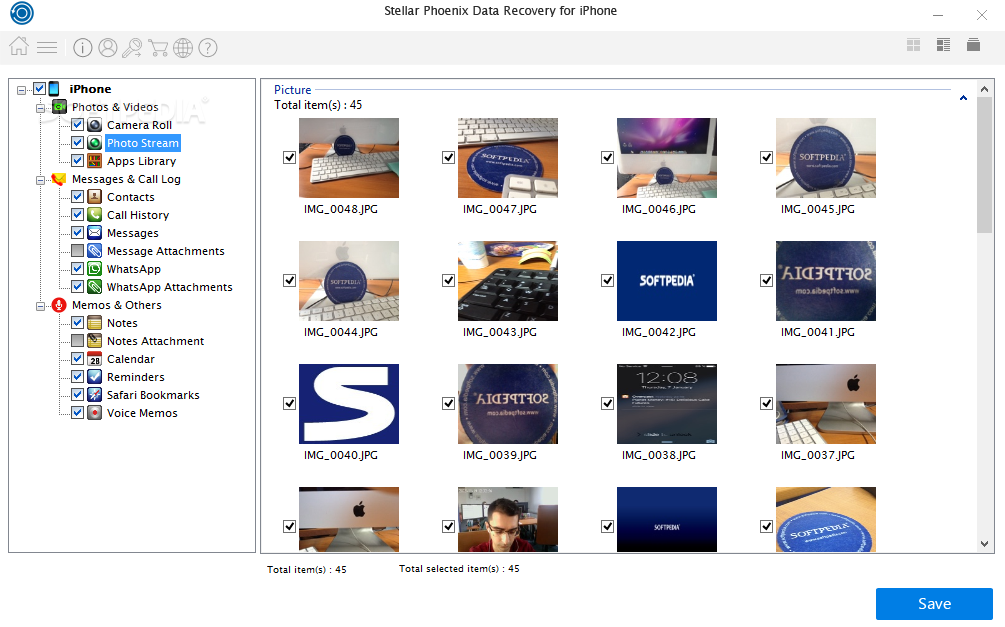Select the IMG_0045.JPG thumbnail

pyautogui.click(x=826, y=158)
